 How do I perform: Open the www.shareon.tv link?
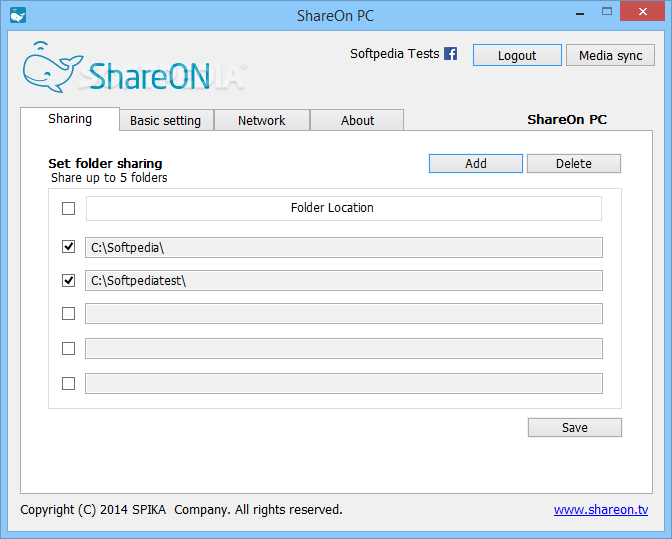click(x=601, y=510)
